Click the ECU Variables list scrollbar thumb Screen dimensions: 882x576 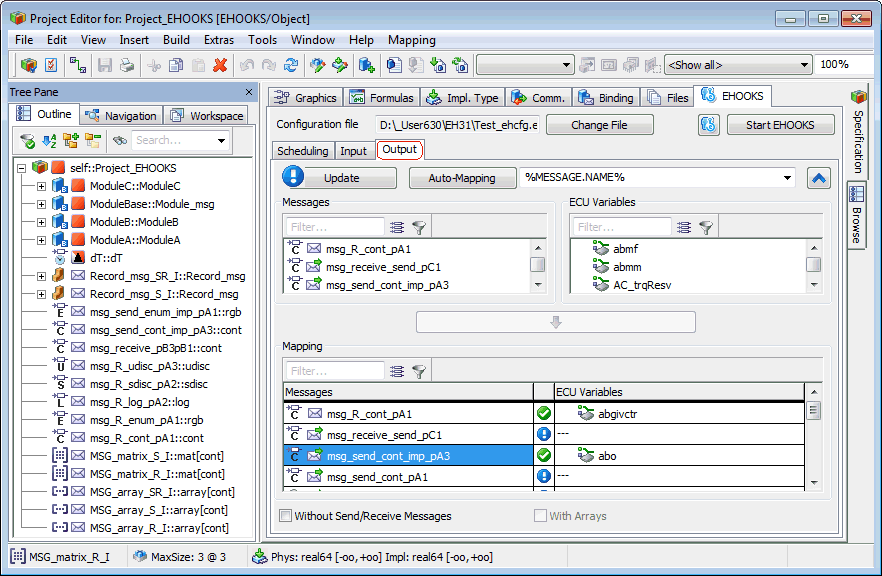(813, 264)
